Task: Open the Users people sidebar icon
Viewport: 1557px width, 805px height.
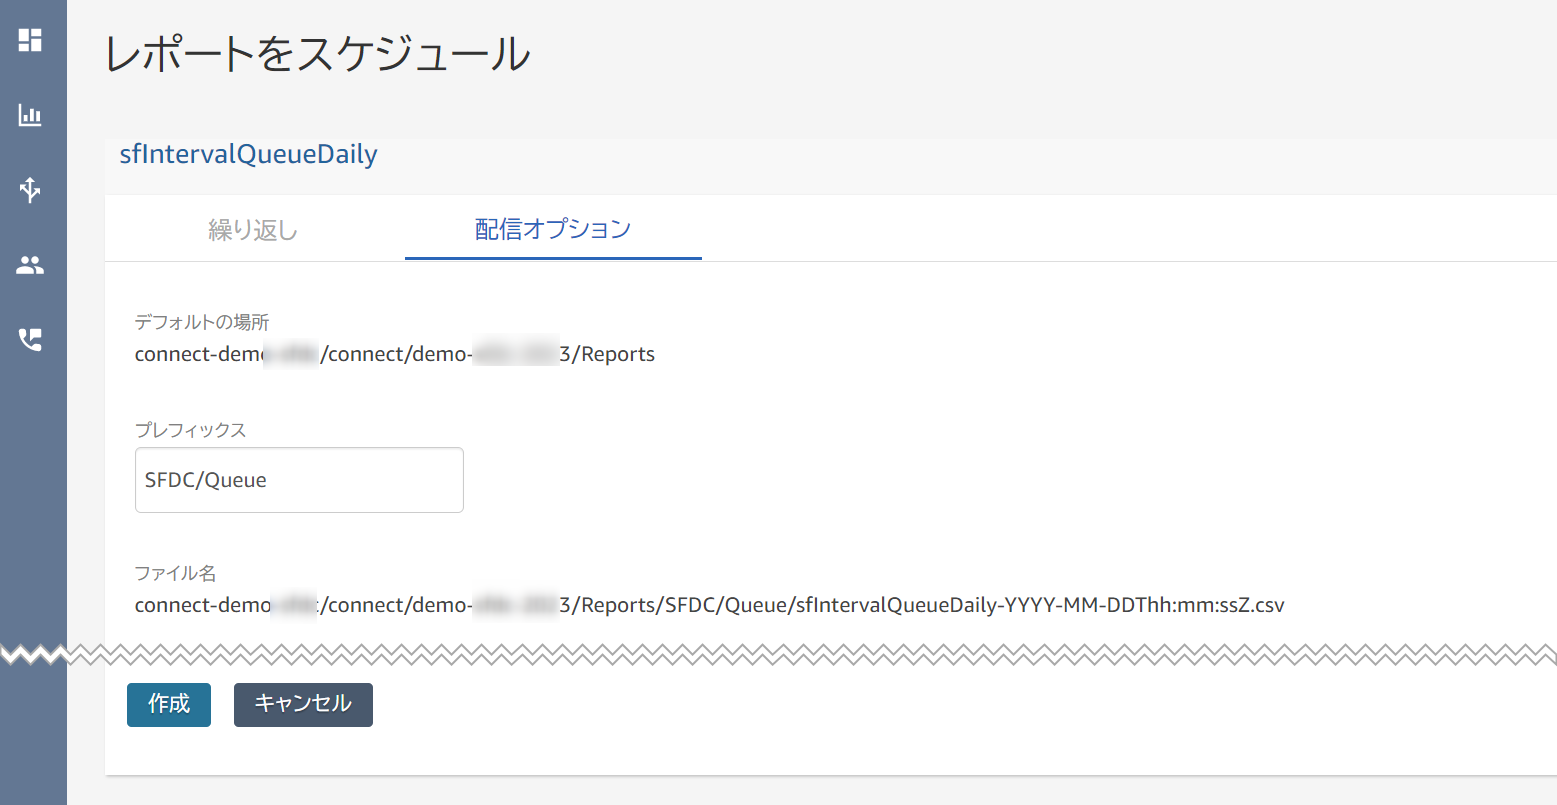Action: click(30, 265)
